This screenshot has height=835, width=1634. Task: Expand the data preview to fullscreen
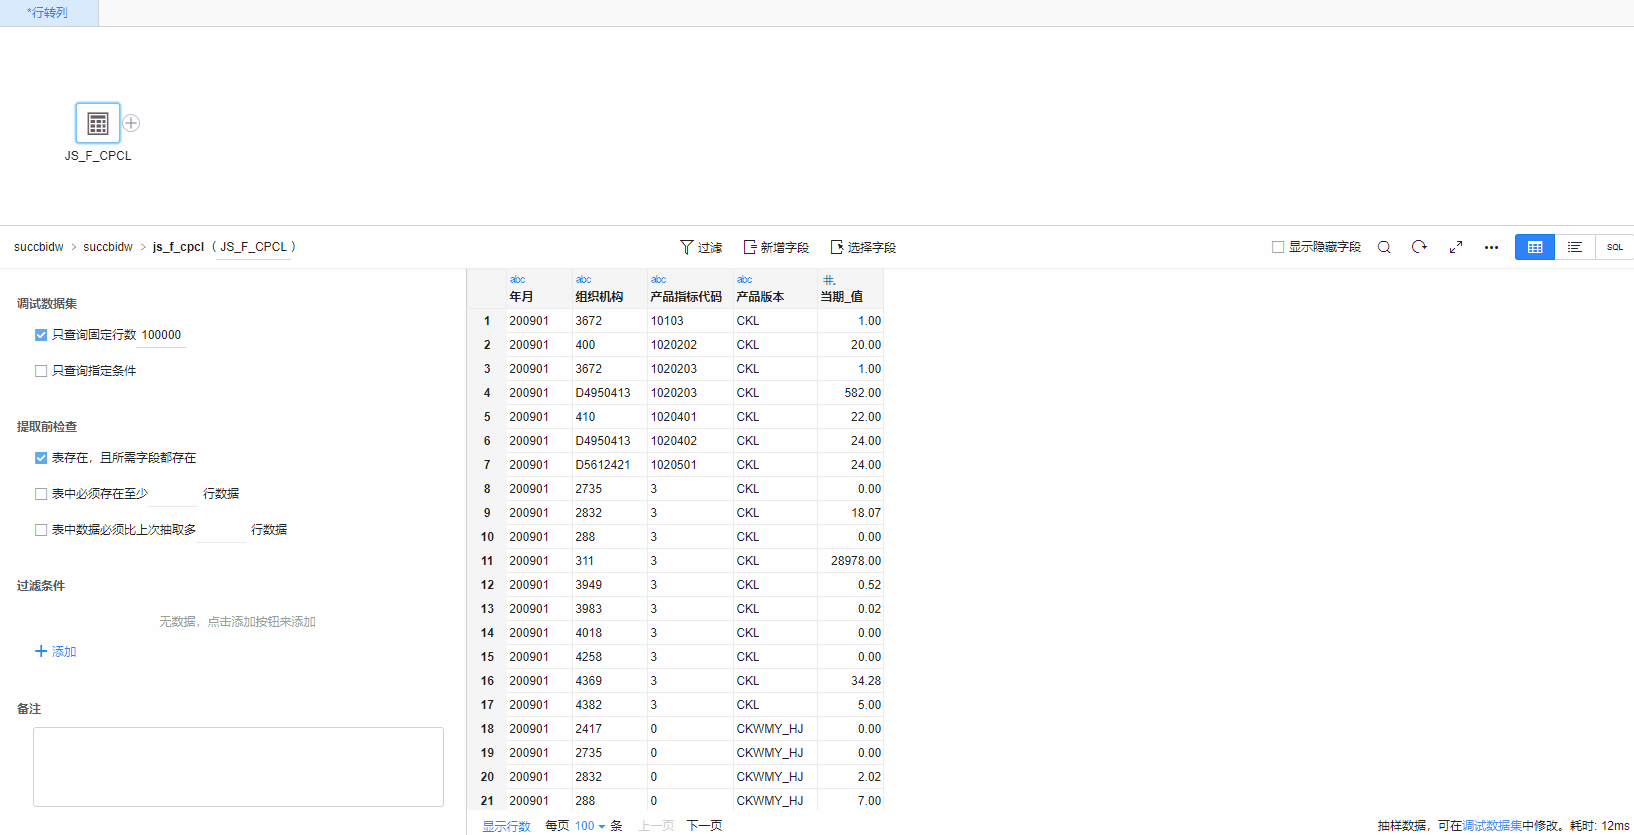point(1456,247)
